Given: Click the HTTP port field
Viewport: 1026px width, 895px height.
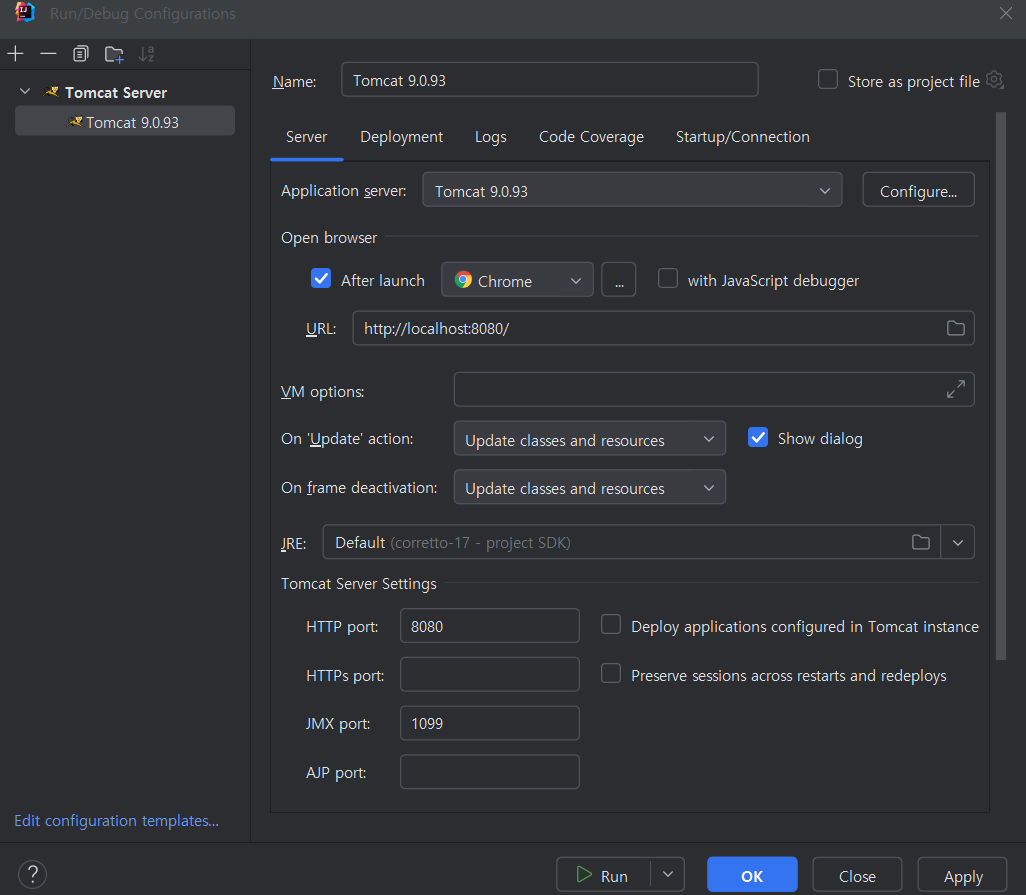Looking at the screenshot, I should [489, 625].
